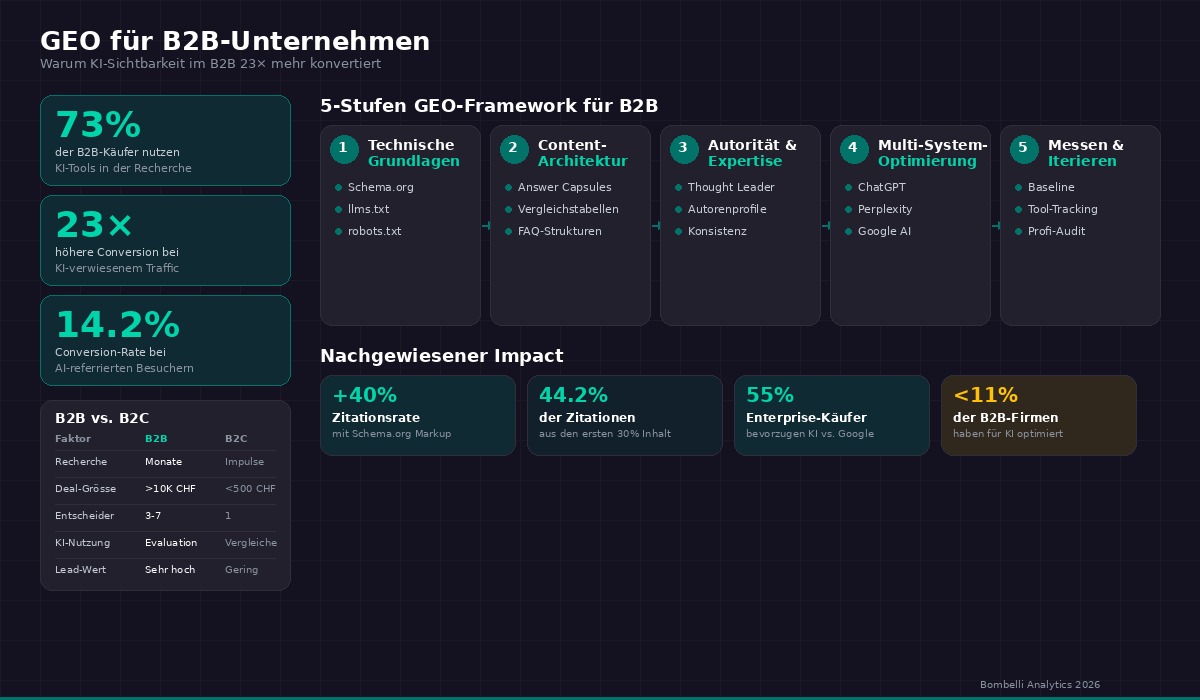Click the bullet dot next to Baseline

click(x=1019, y=188)
